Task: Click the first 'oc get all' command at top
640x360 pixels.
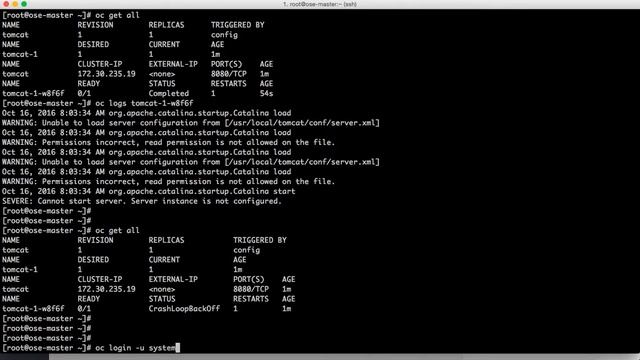Action: [117, 15]
